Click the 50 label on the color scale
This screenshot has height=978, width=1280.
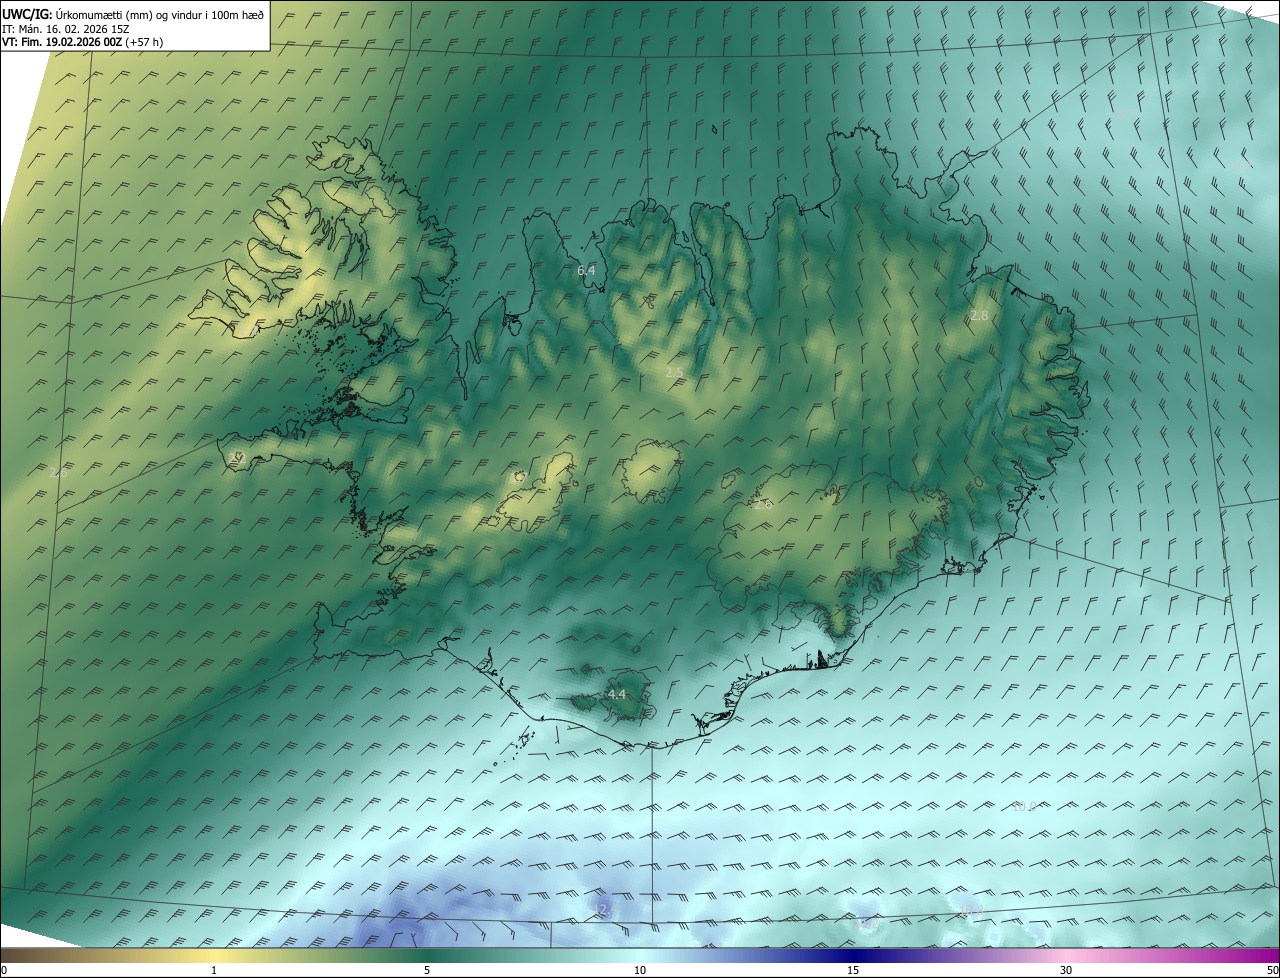[x=1272, y=970]
